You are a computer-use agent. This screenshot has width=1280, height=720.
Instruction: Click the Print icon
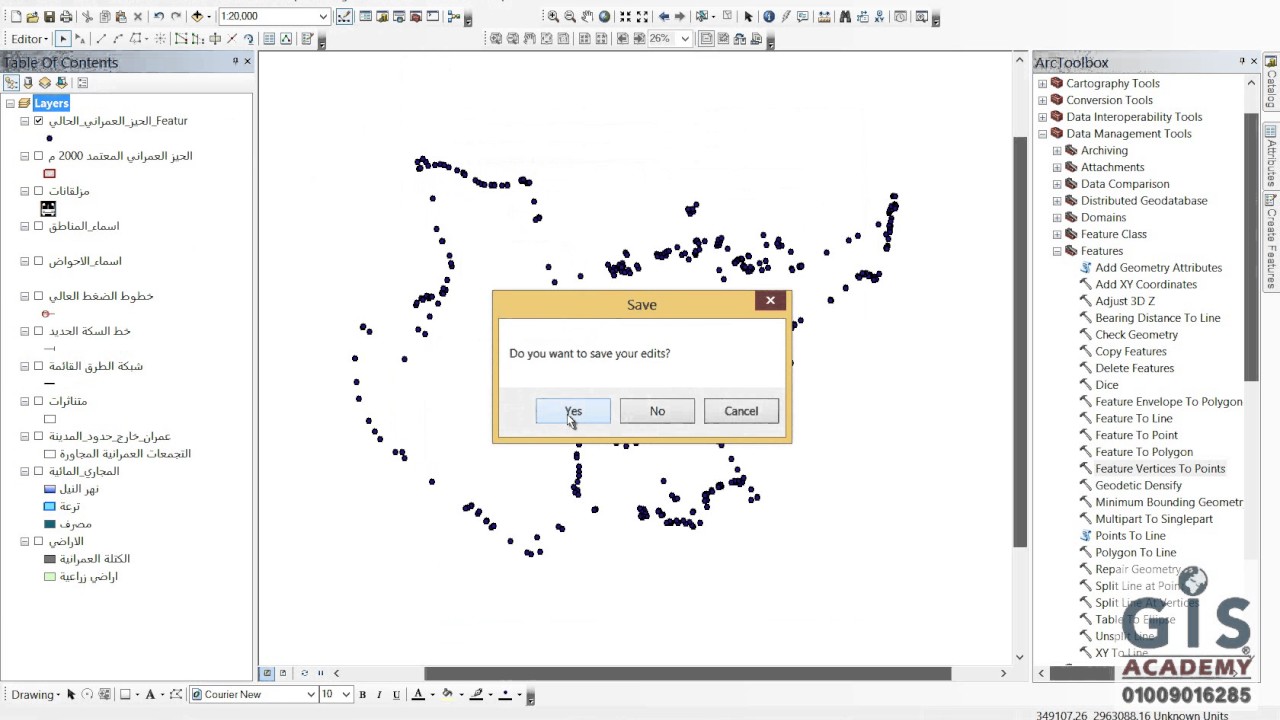pyautogui.click(x=66, y=17)
